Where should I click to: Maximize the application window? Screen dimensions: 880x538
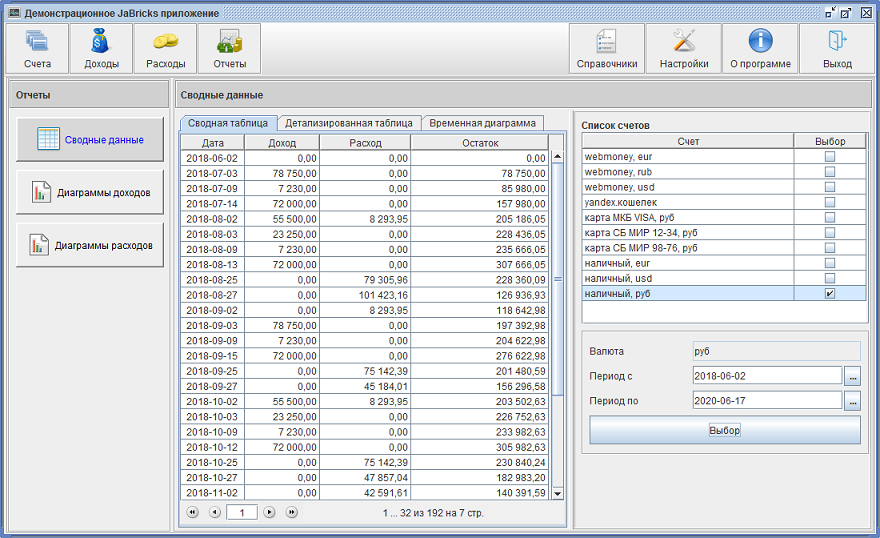pos(846,12)
